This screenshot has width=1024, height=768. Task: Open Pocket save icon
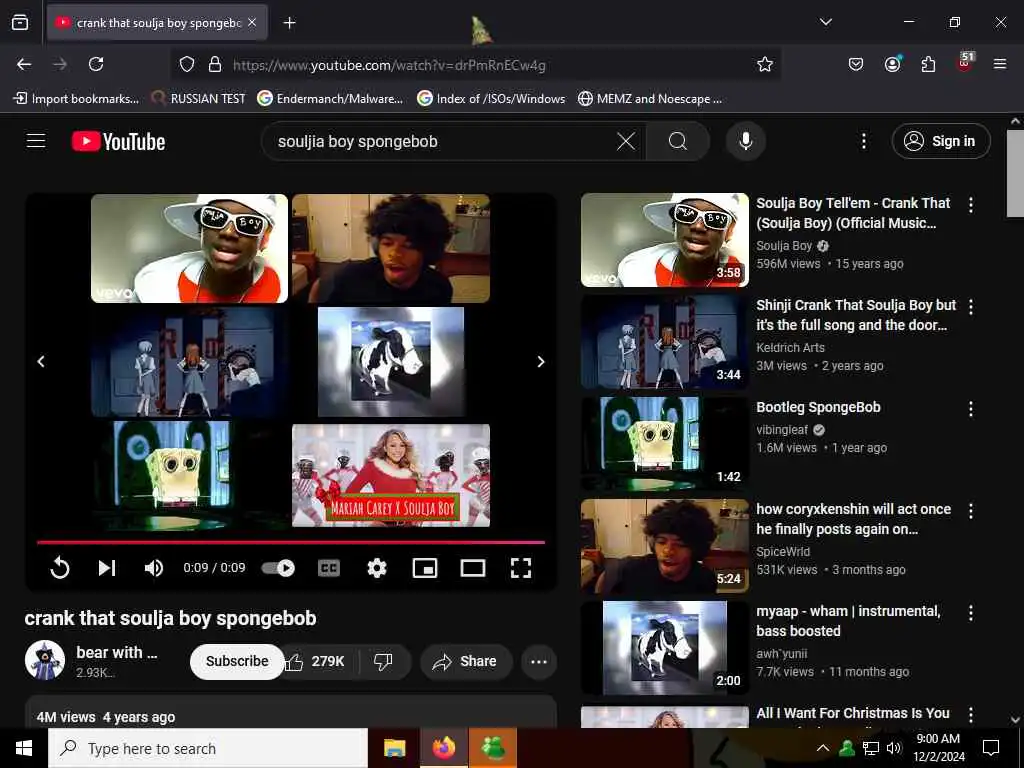(x=856, y=64)
